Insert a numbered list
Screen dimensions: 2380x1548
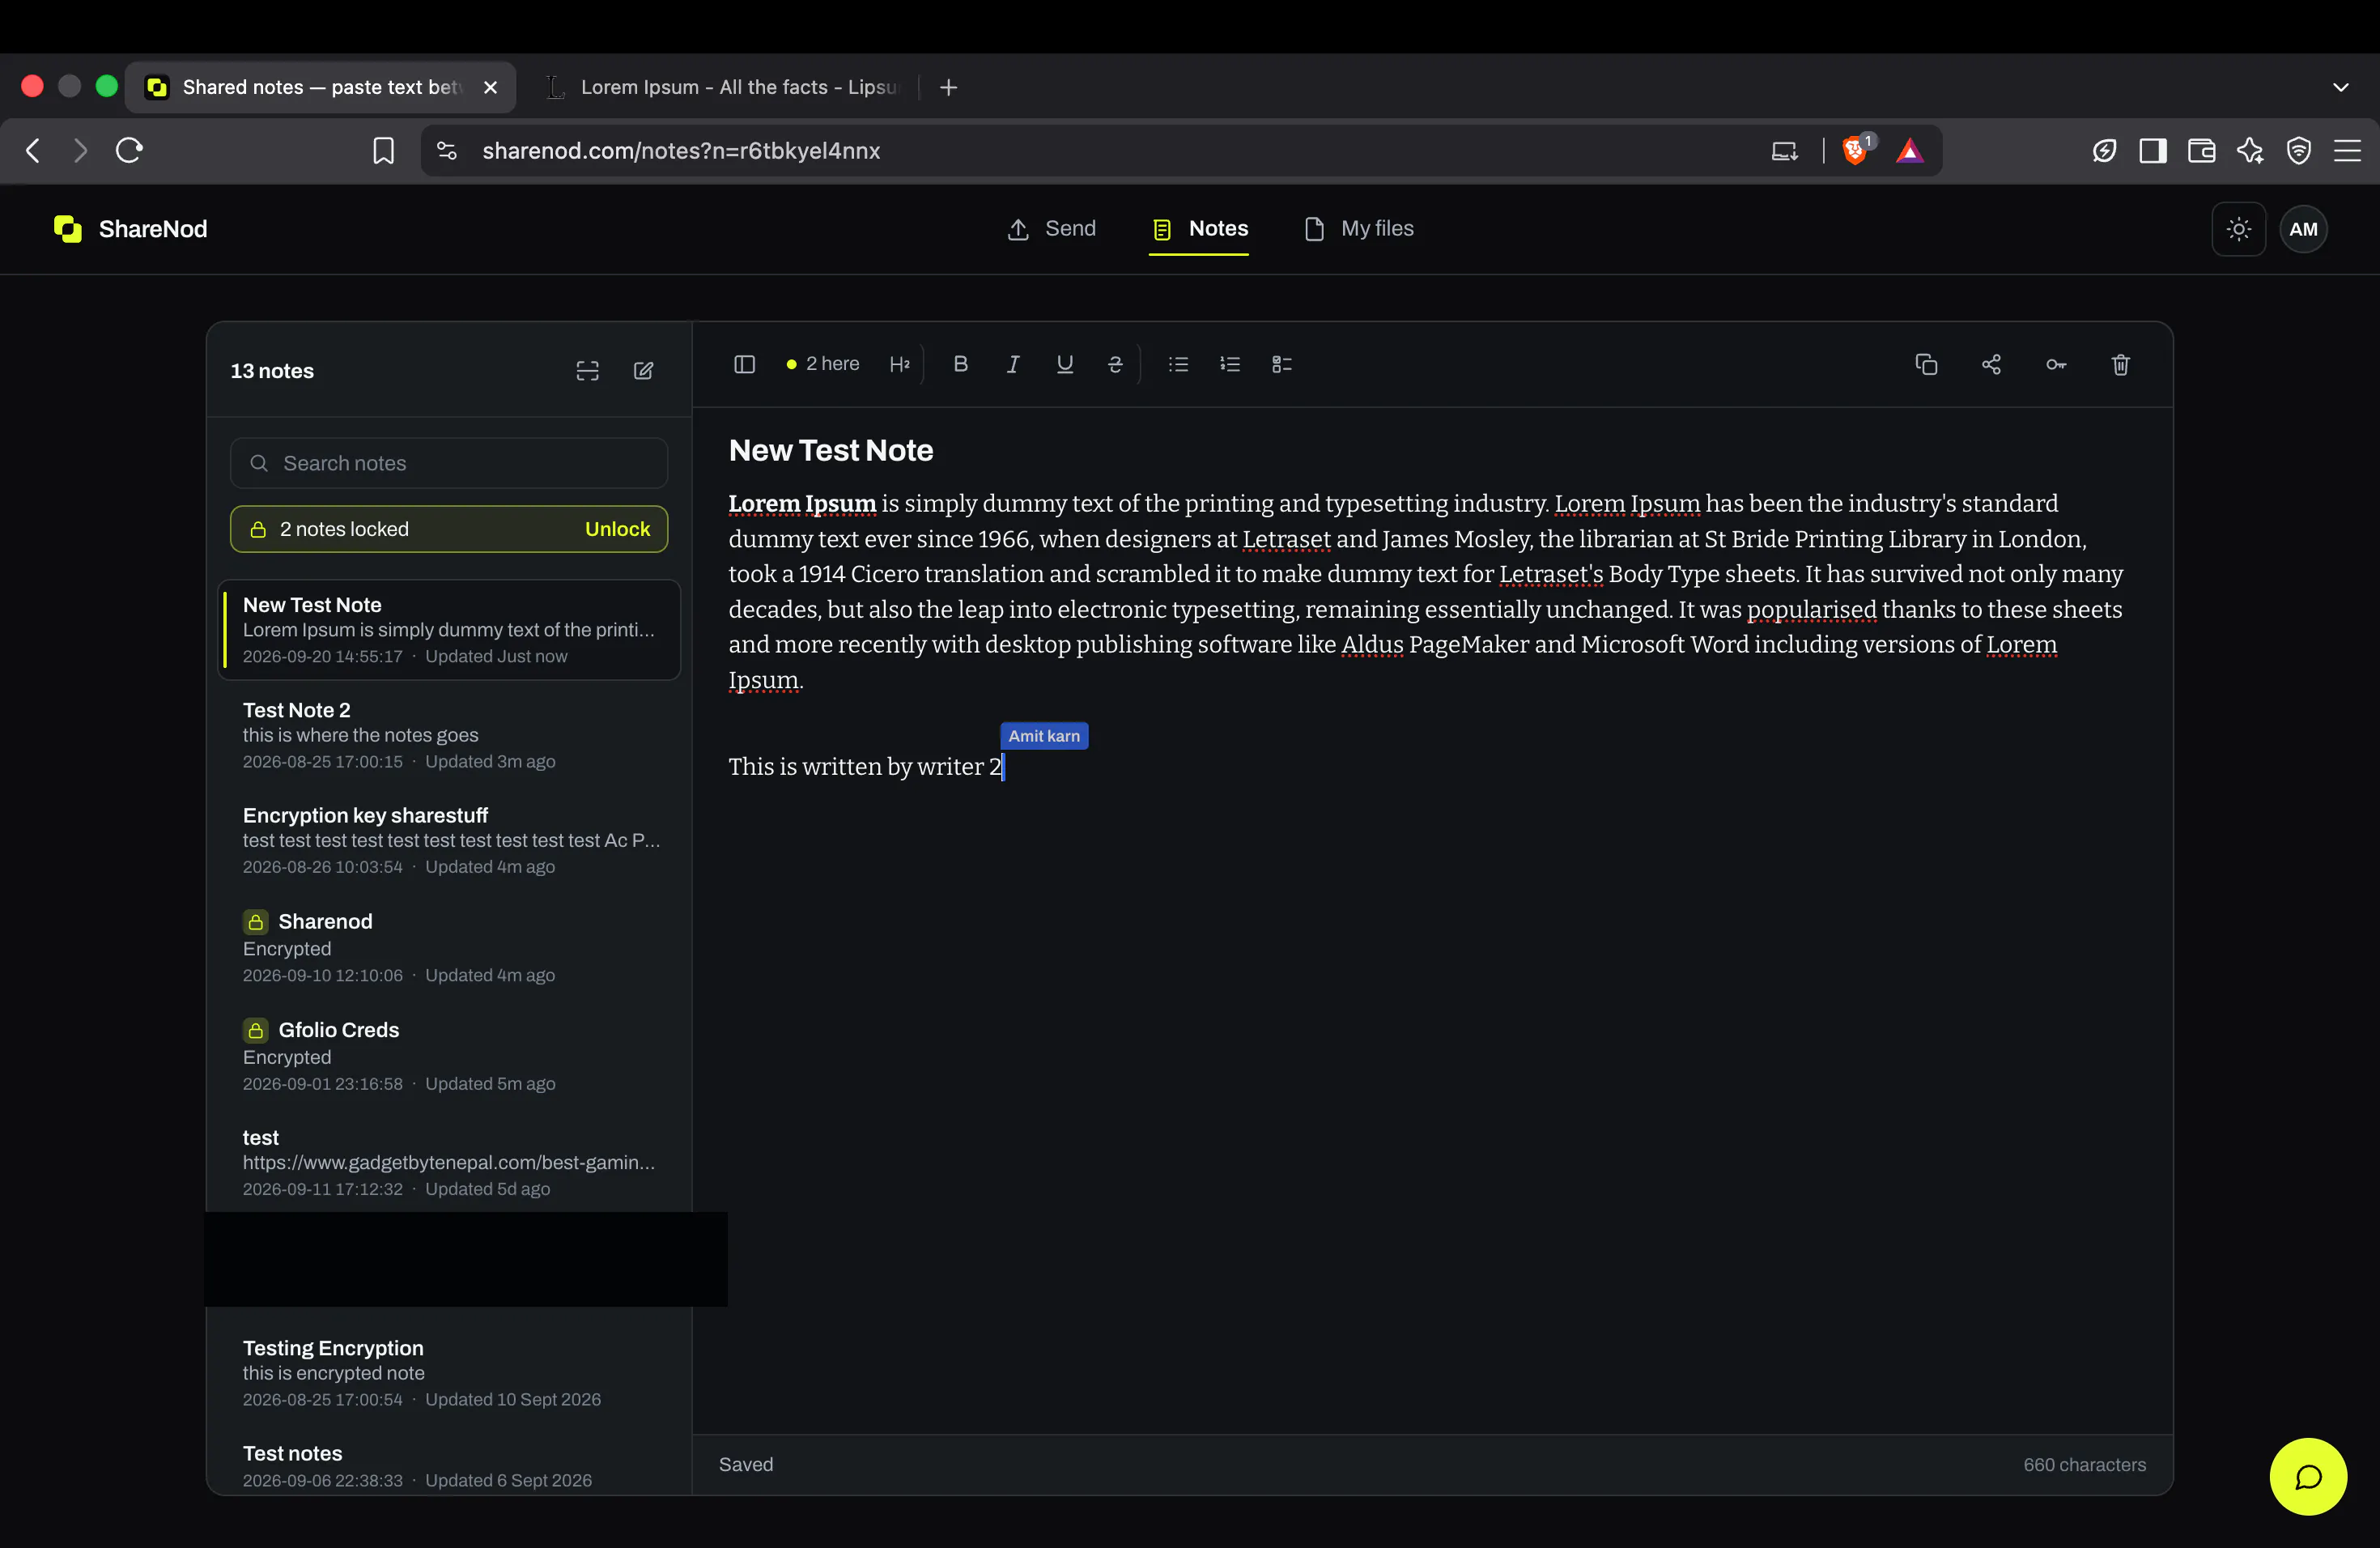point(1230,364)
